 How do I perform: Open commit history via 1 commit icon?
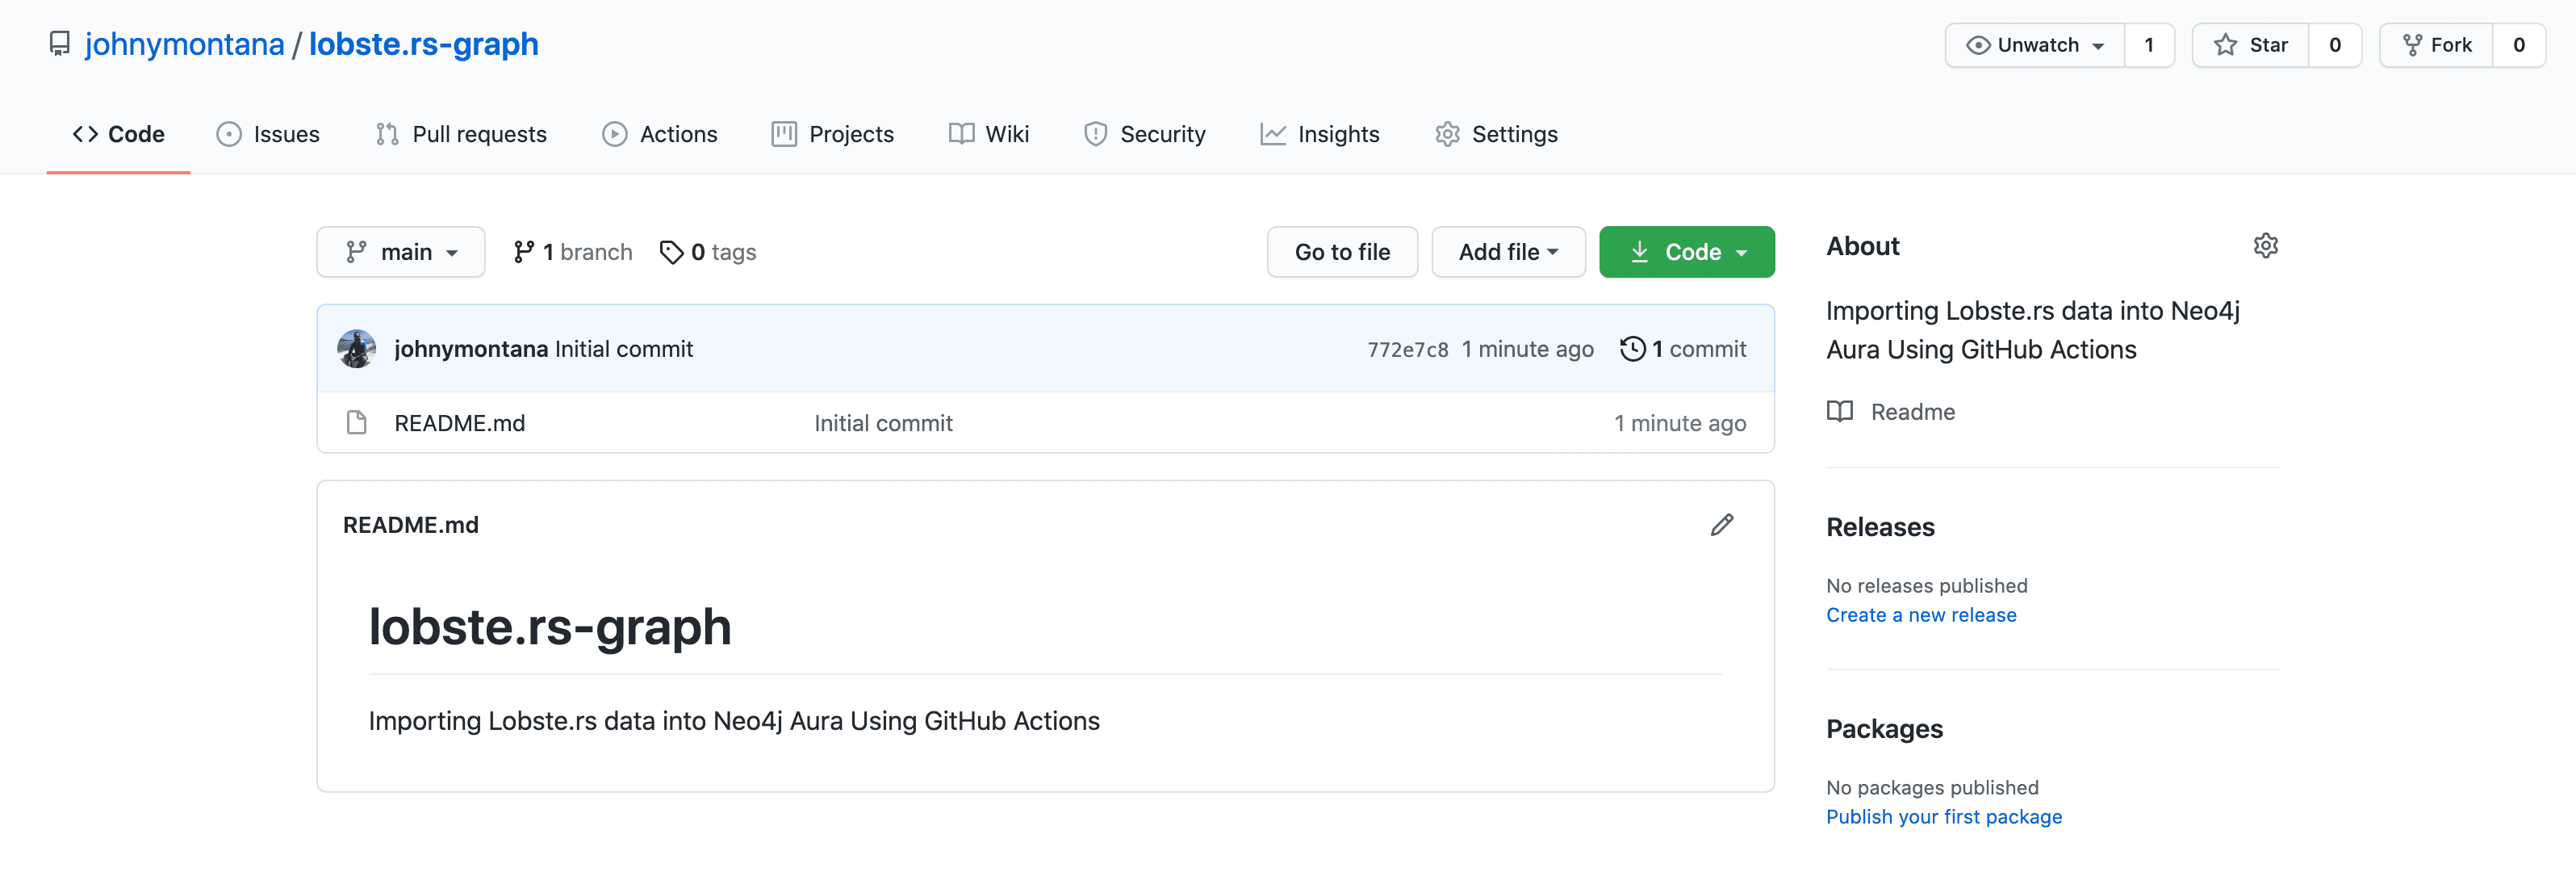coord(1632,349)
